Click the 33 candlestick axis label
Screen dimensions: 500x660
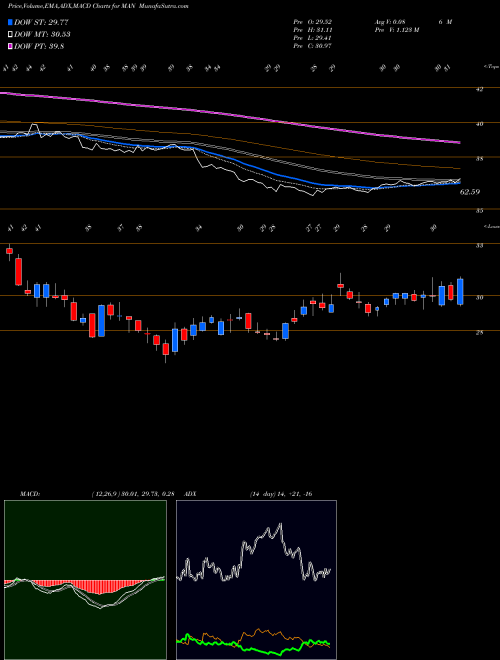pyautogui.click(x=479, y=245)
